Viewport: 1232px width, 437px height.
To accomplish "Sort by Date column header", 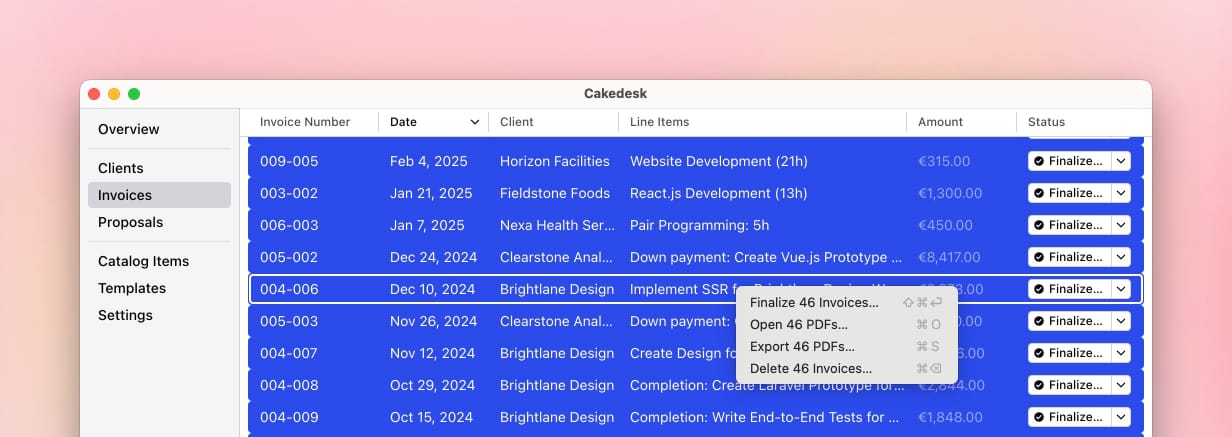I will 403,122.
